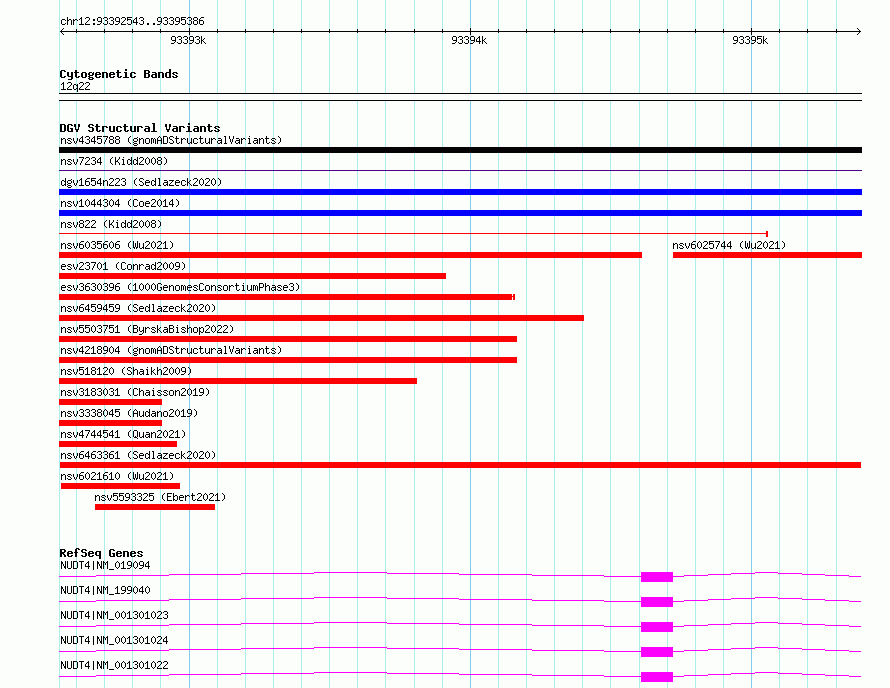Open nsv7234 (Kidd2008) variant label
890x688 pixels.
114,161
